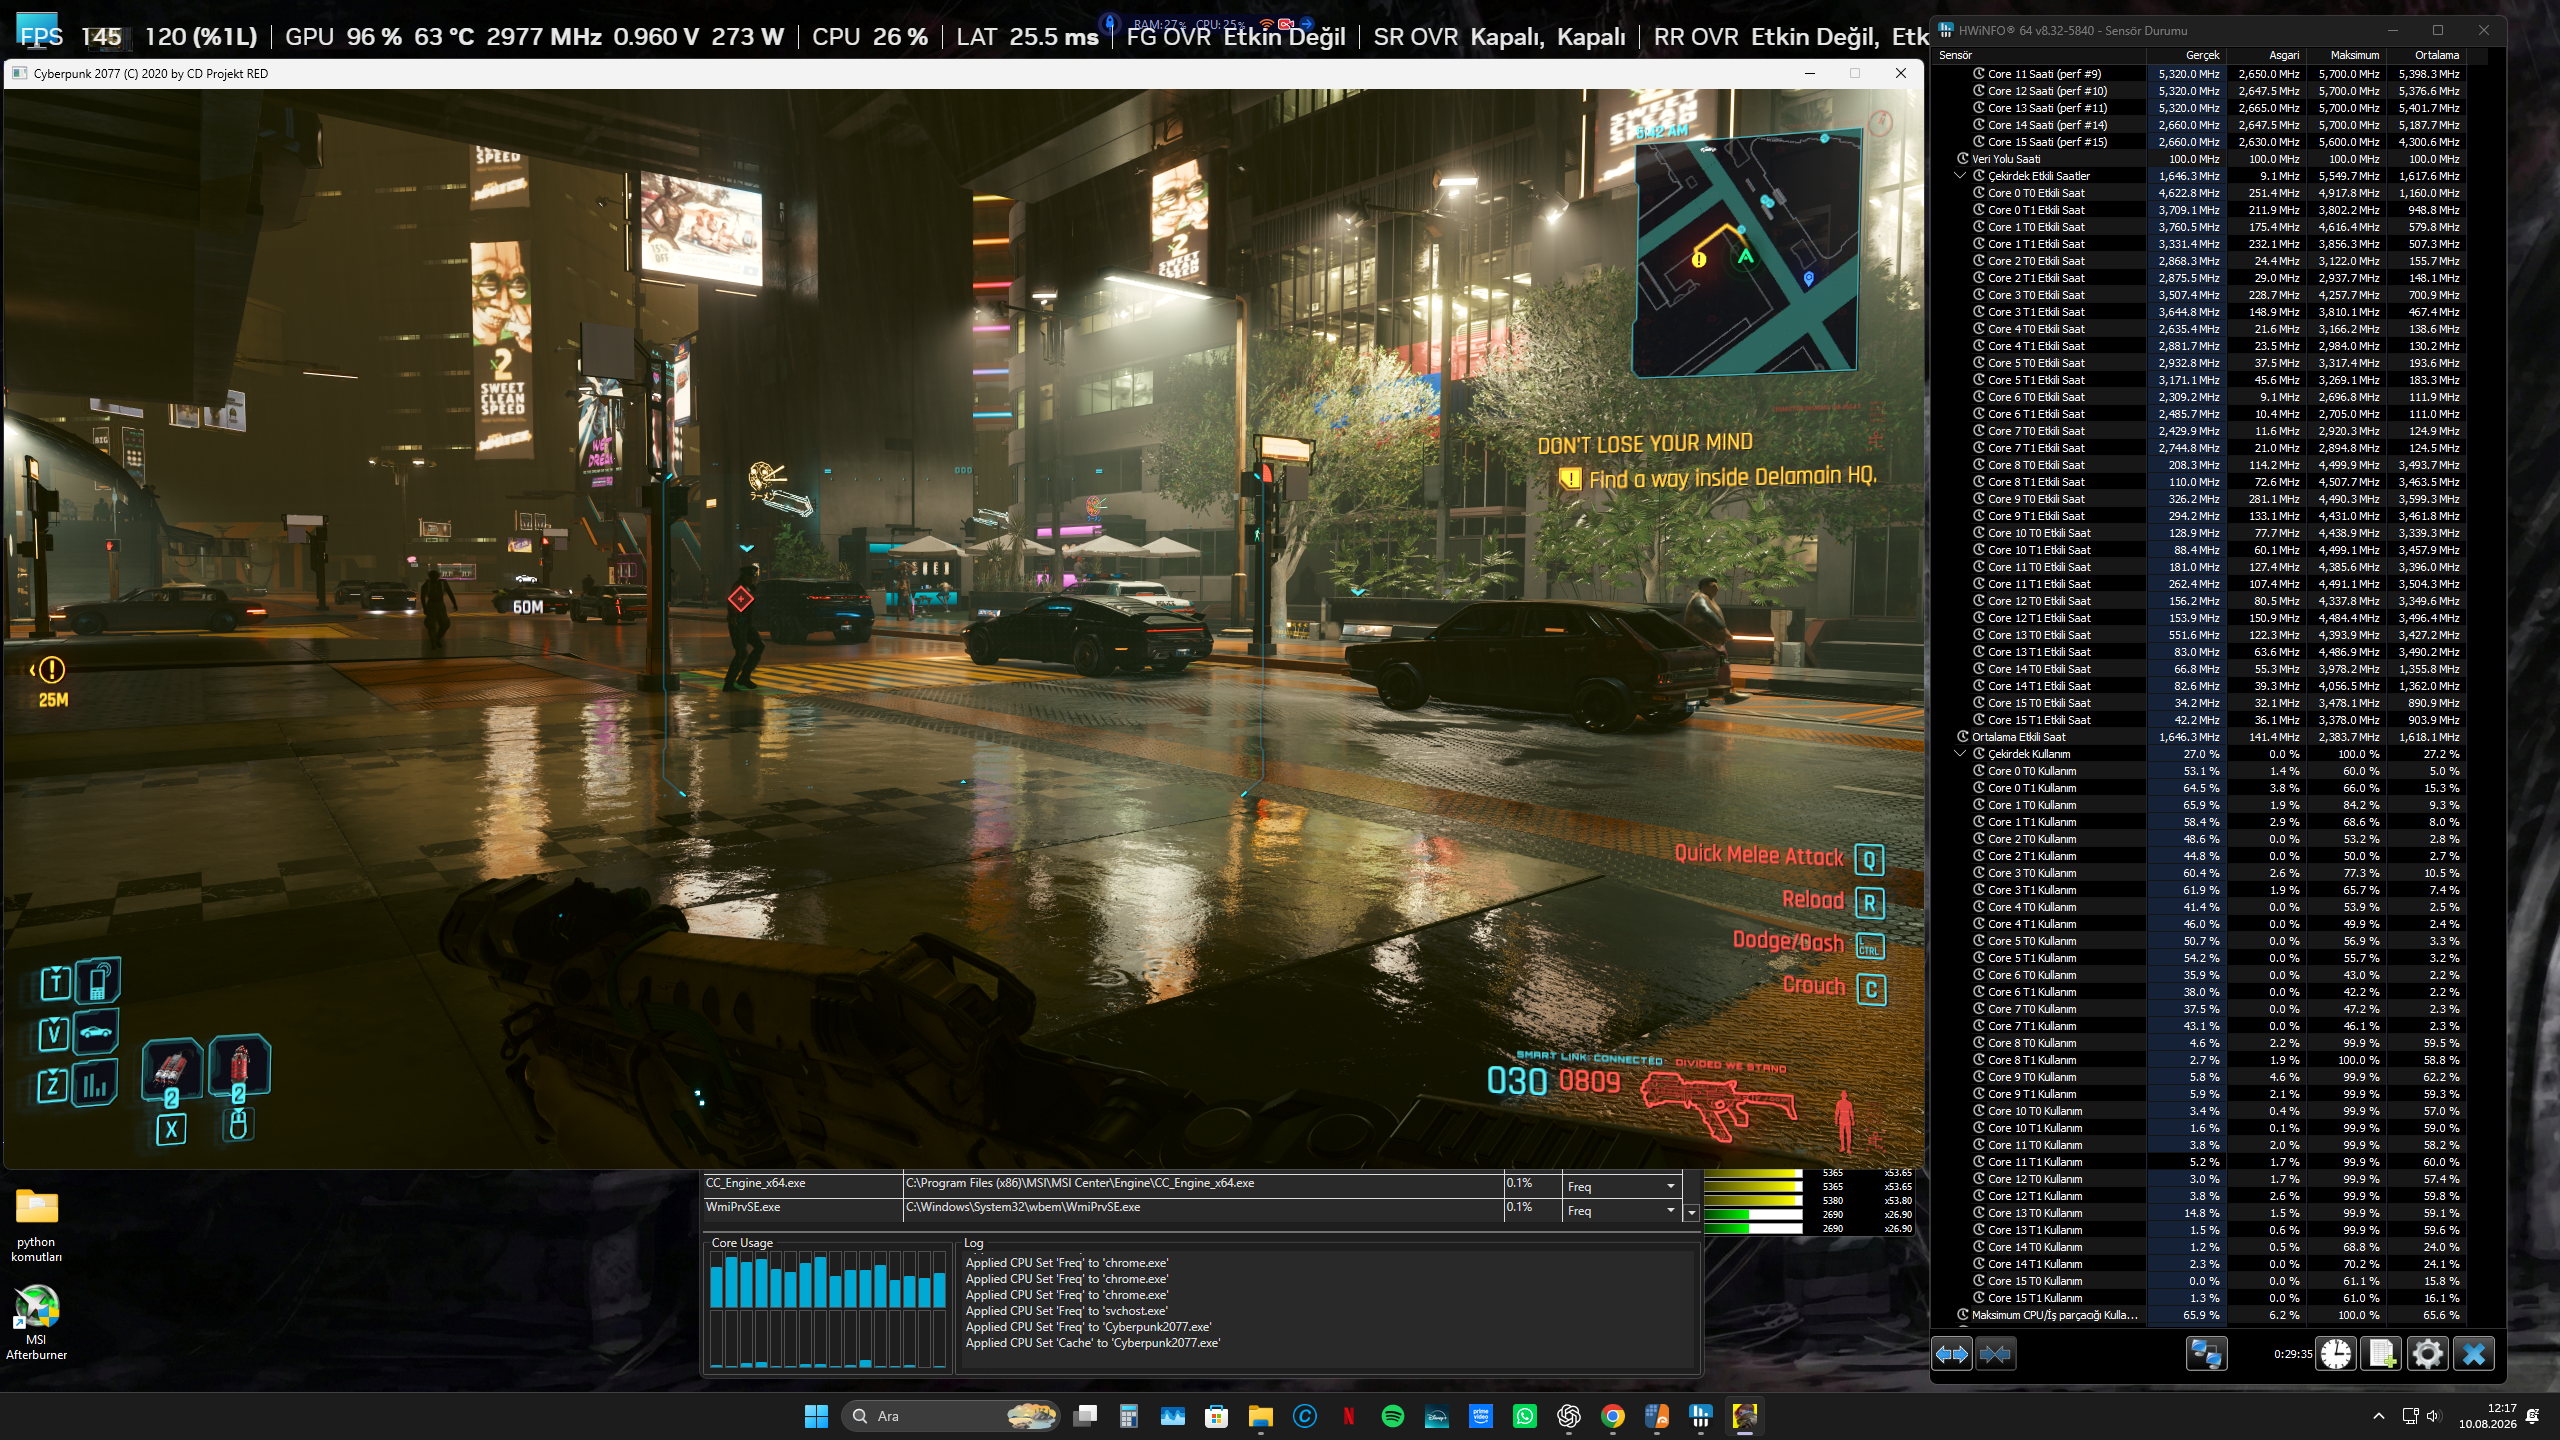Open File Explorer from the taskbar
The width and height of the screenshot is (2560, 1440).
coord(1261,1416)
